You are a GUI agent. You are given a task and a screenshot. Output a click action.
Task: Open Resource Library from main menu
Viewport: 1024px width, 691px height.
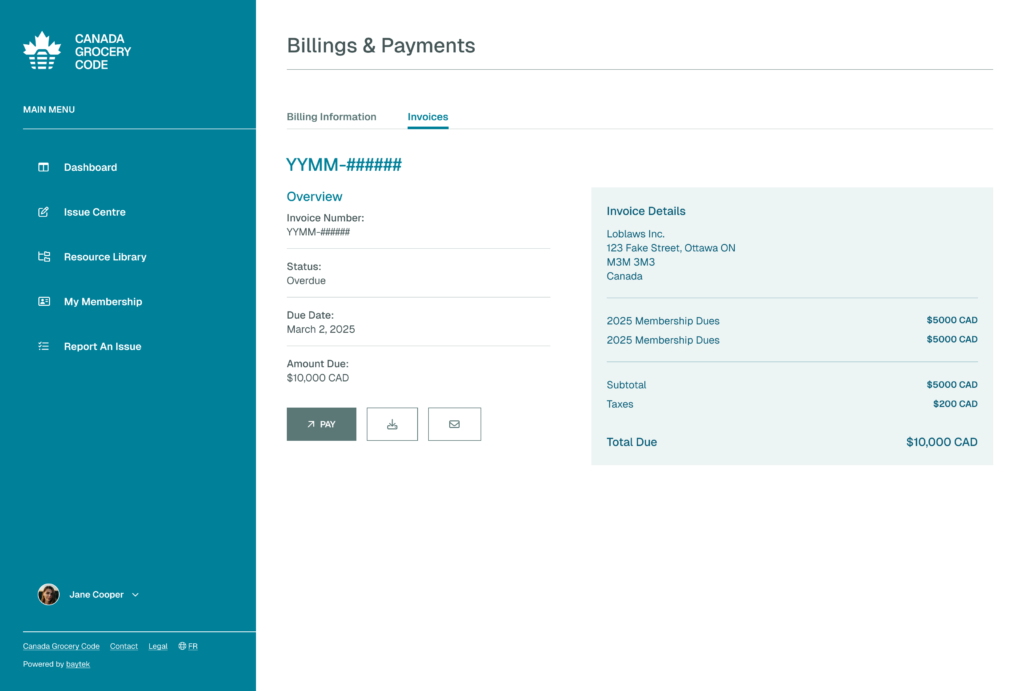click(105, 257)
